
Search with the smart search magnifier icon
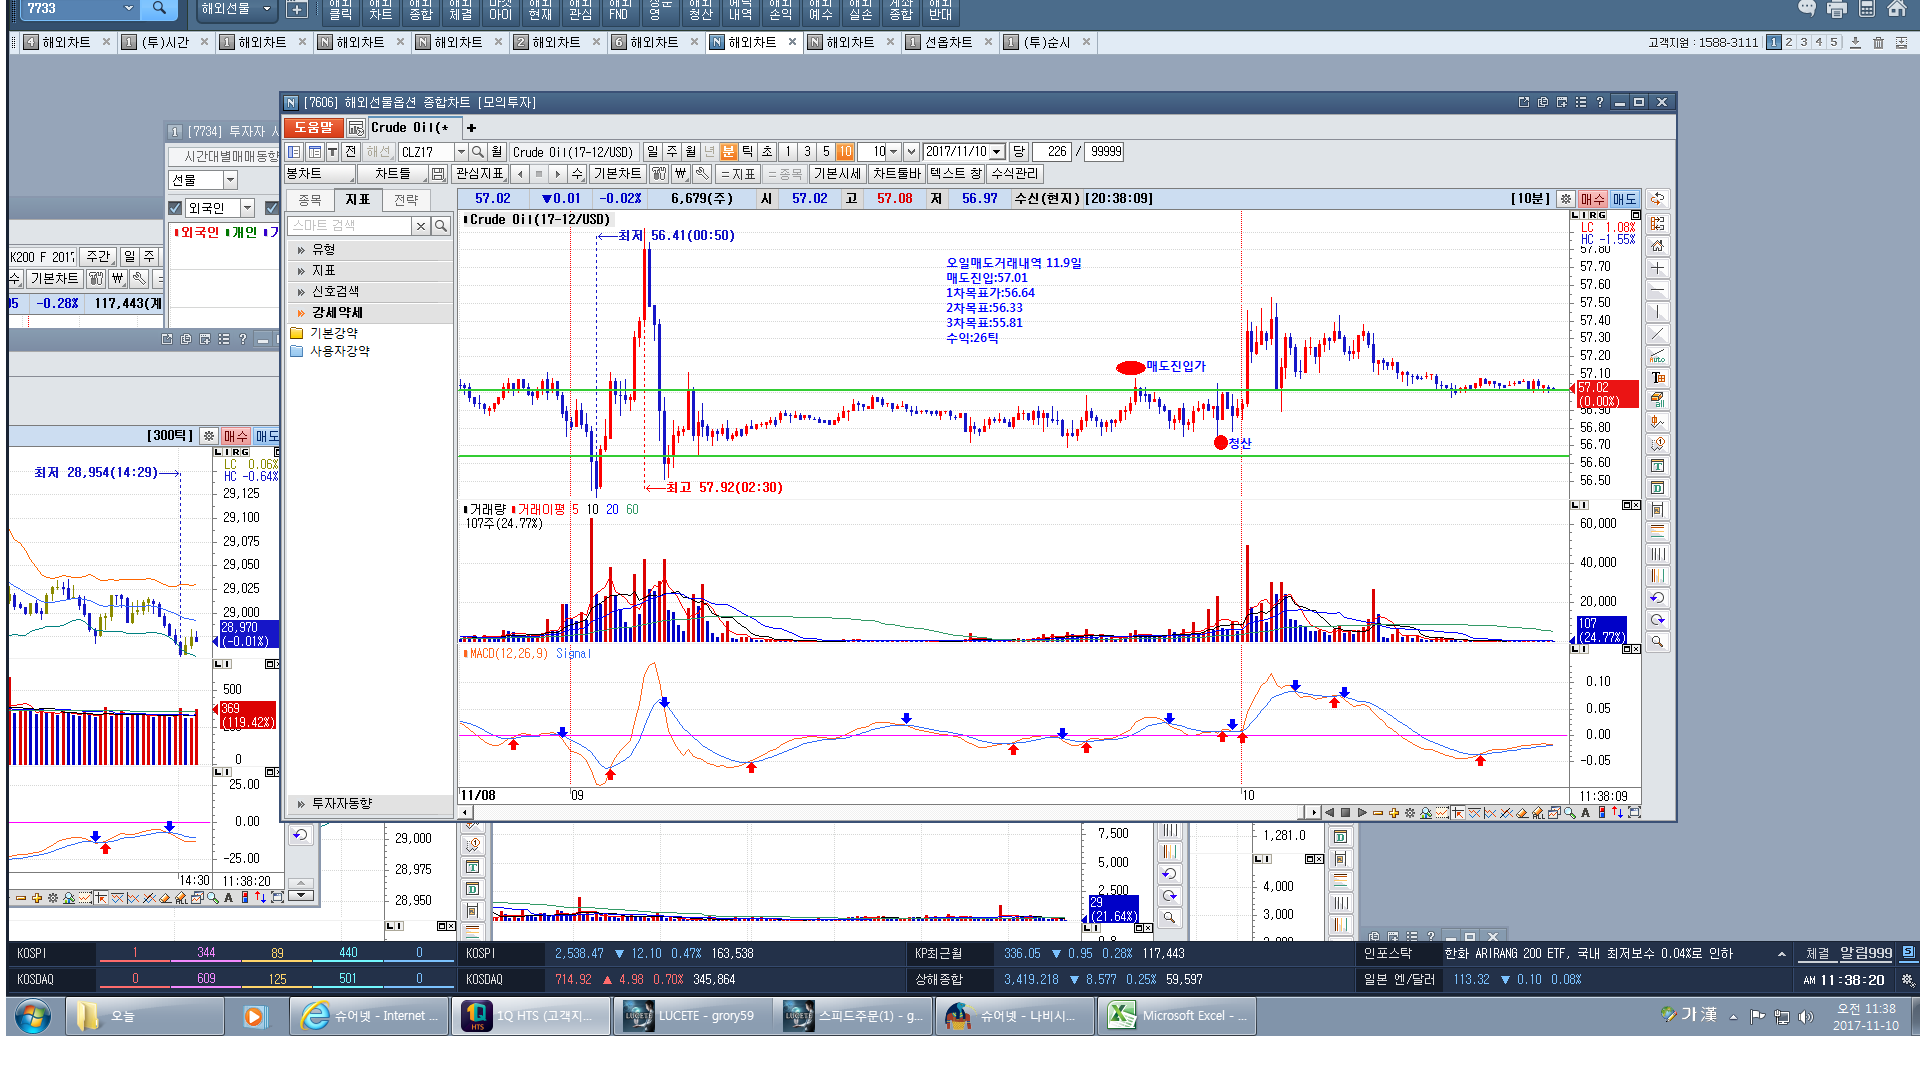(x=441, y=226)
